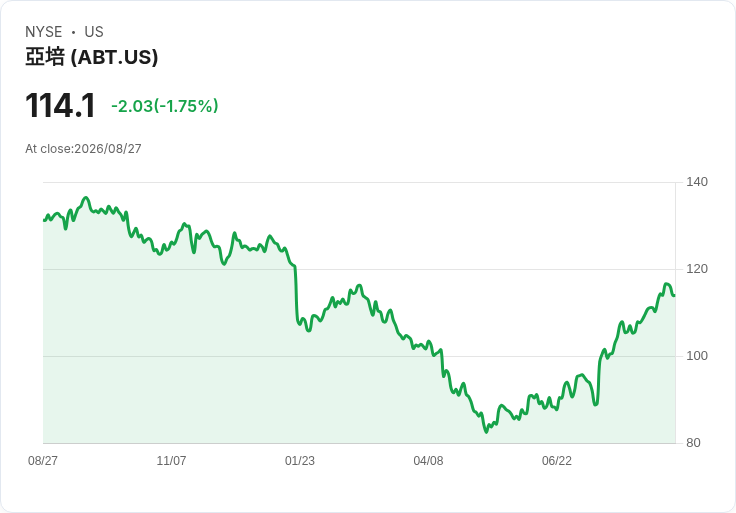
Task: Select the current price 114.1
Action: point(60,106)
